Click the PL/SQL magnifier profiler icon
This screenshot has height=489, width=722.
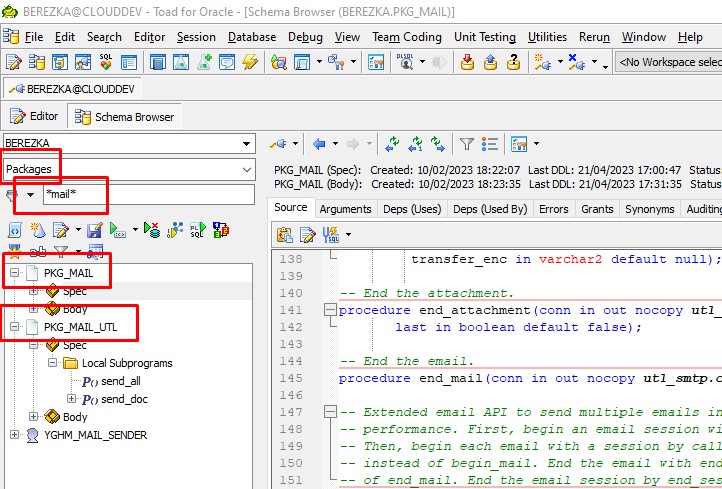point(405,62)
